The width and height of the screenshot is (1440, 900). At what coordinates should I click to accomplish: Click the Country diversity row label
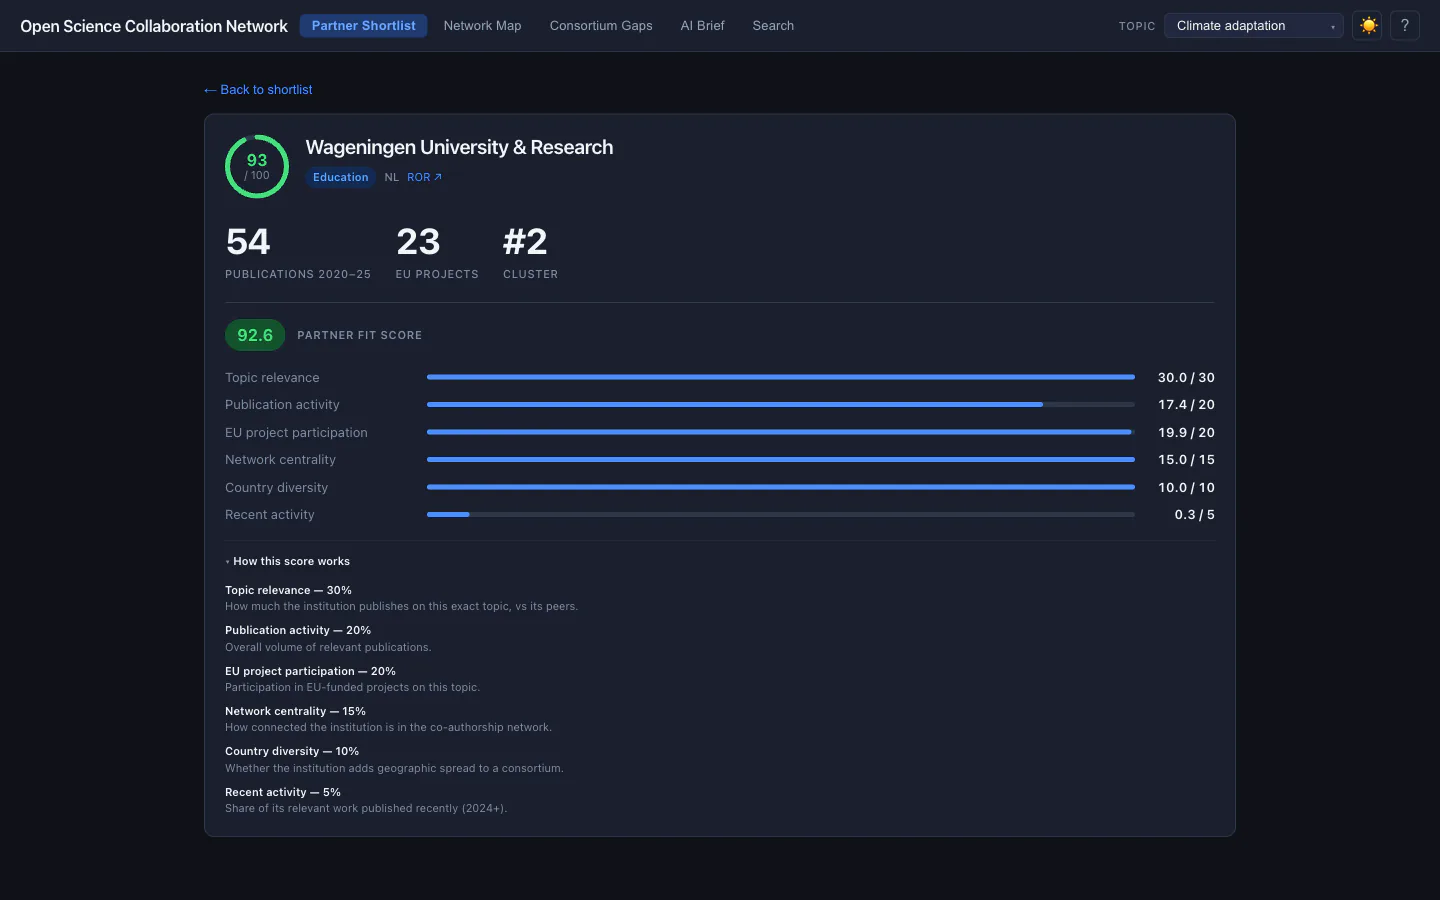(276, 488)
